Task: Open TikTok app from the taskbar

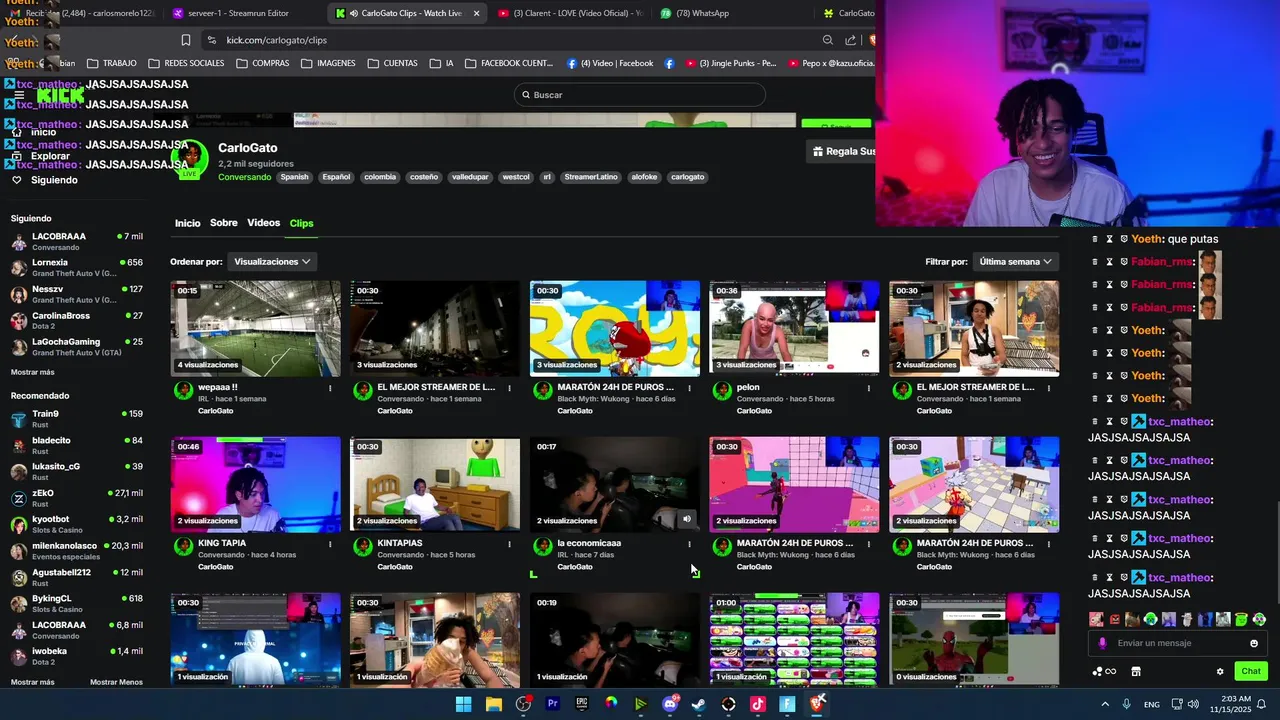Action: 758,704
